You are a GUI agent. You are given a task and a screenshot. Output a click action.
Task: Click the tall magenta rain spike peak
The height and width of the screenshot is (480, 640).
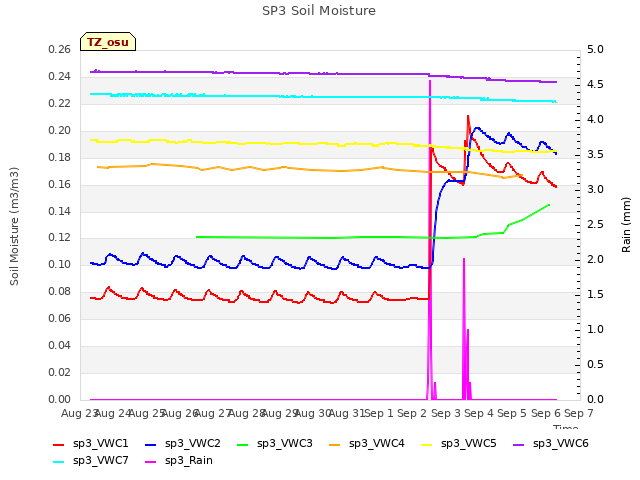430,82
